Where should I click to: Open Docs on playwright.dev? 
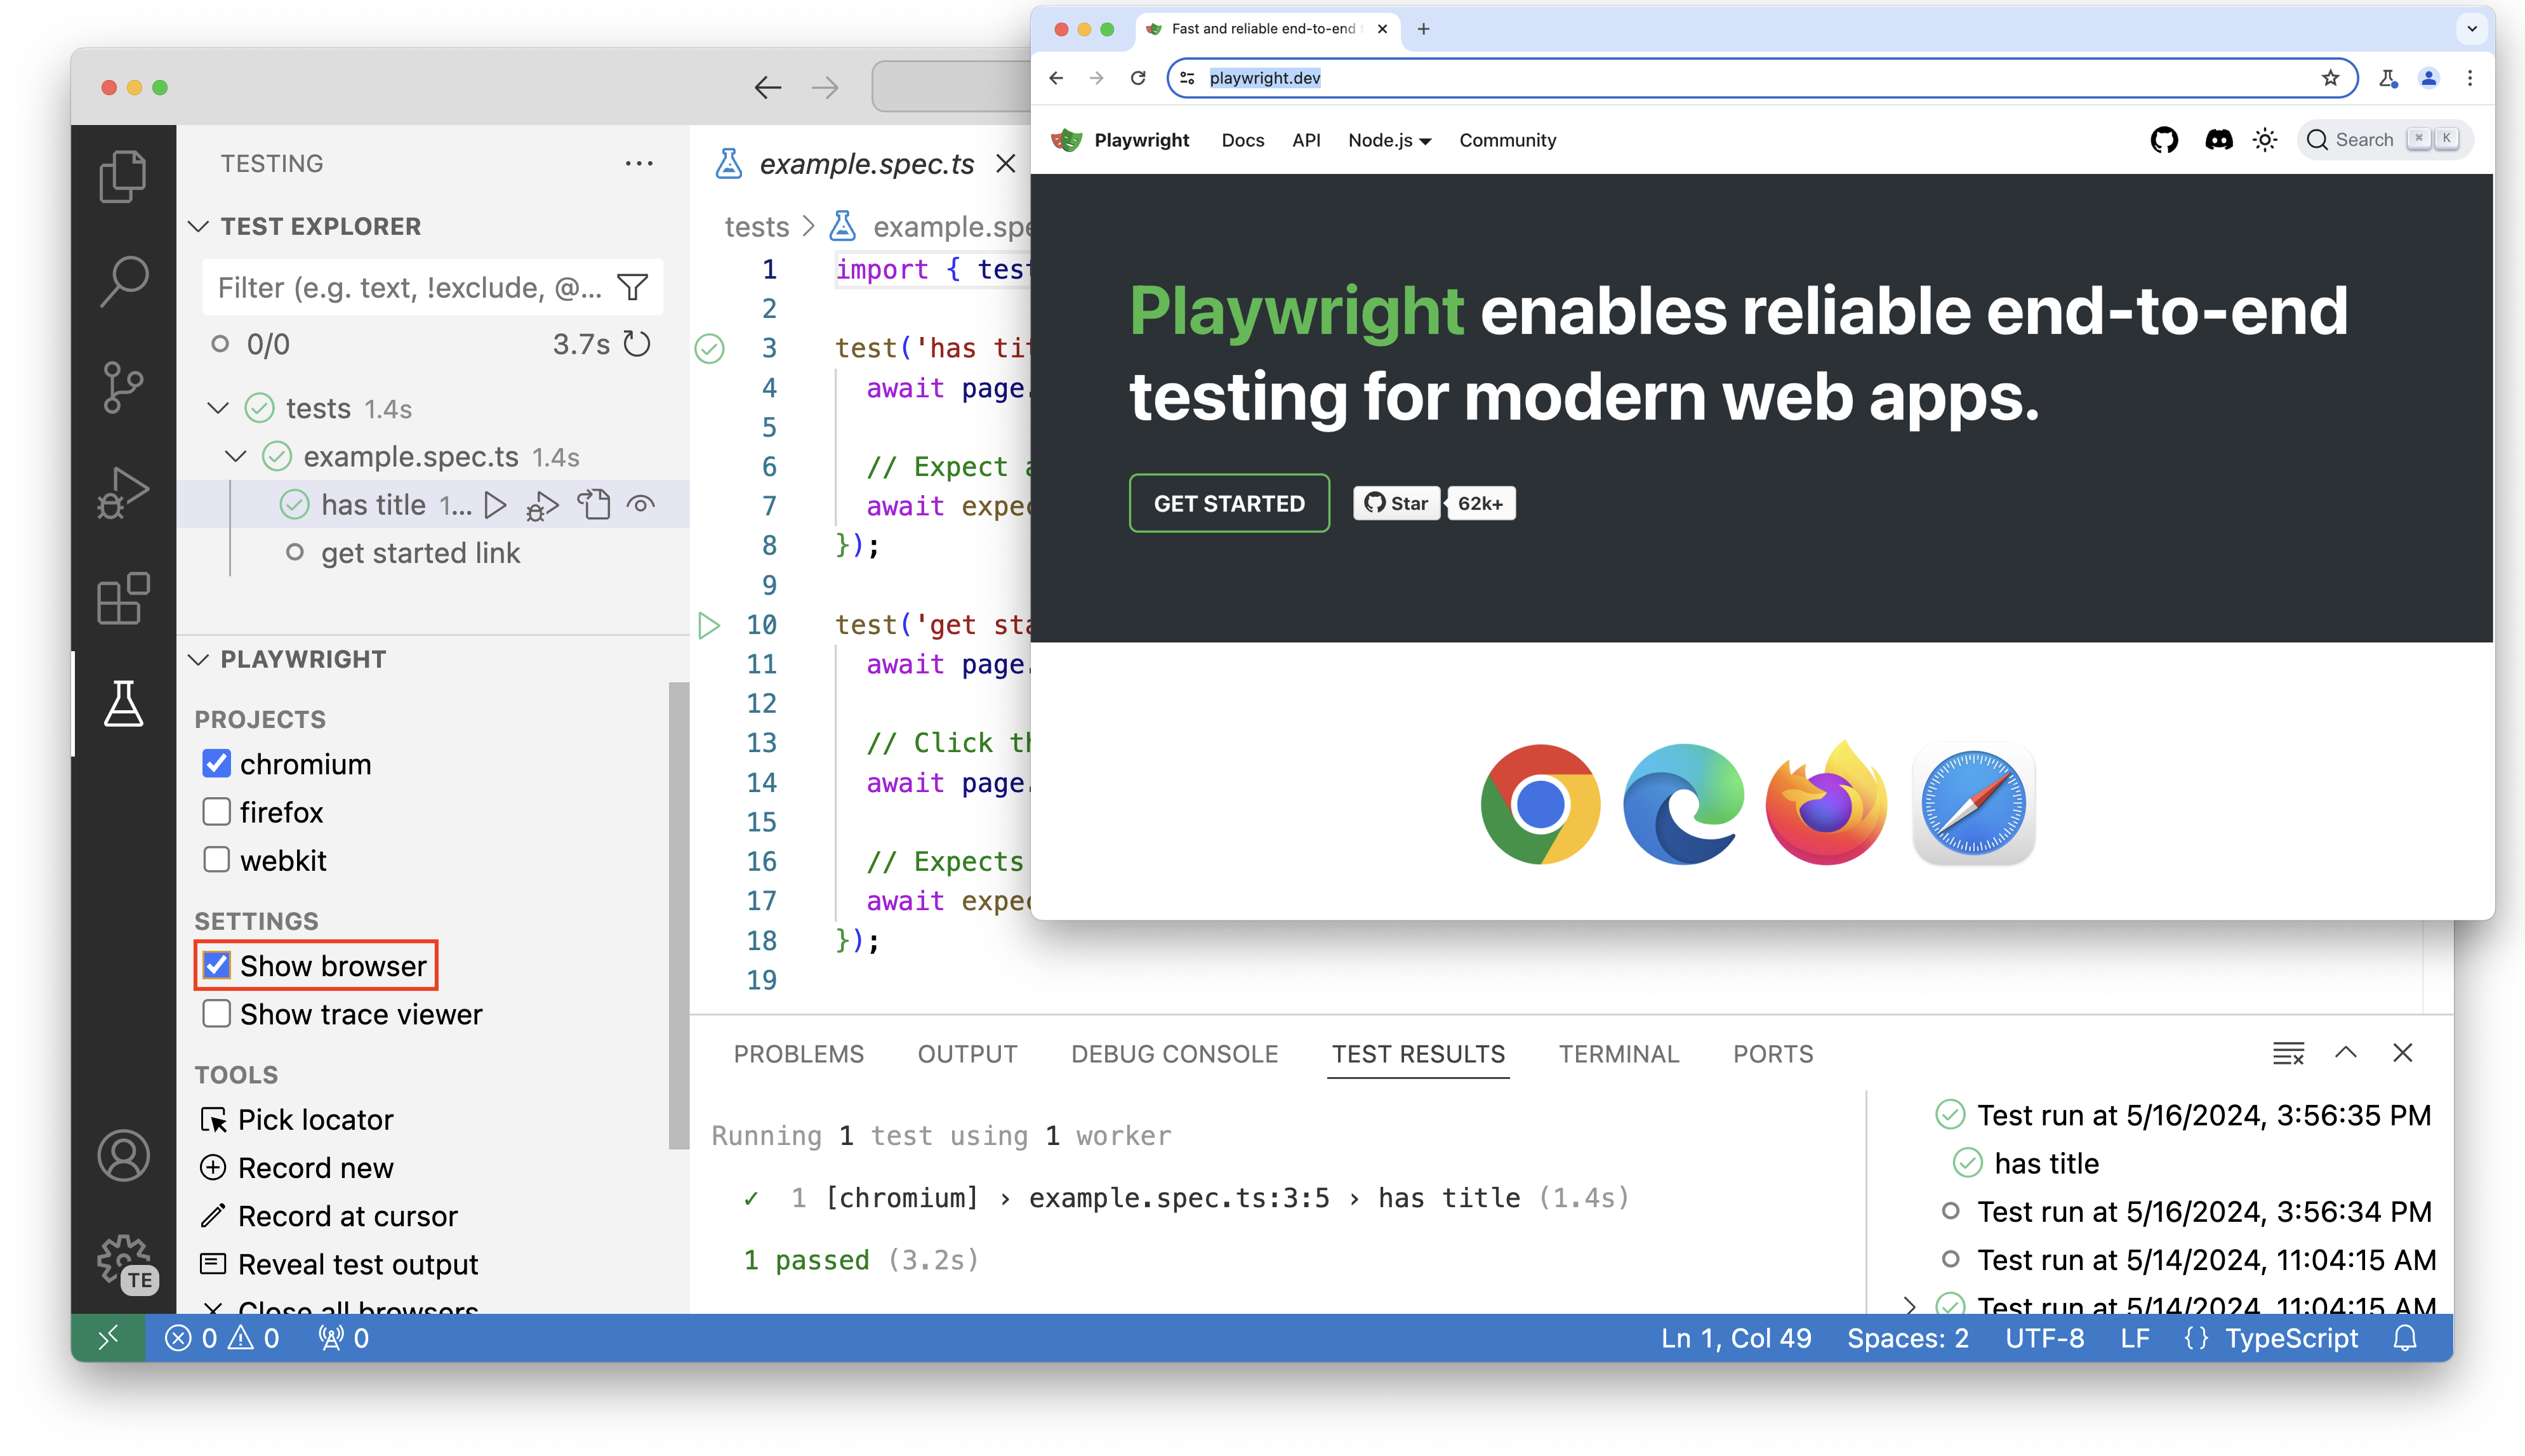pyautogui.click(x=1242, y=140)
